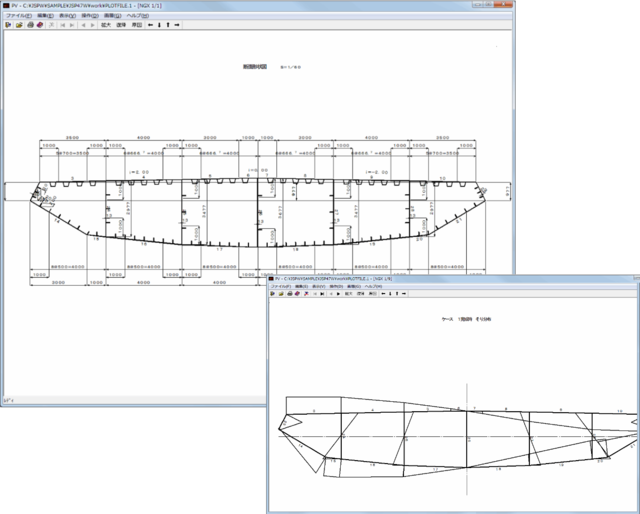Click 原図 original view button in top window
Screen dimensions: 640x514
point(137,25)
